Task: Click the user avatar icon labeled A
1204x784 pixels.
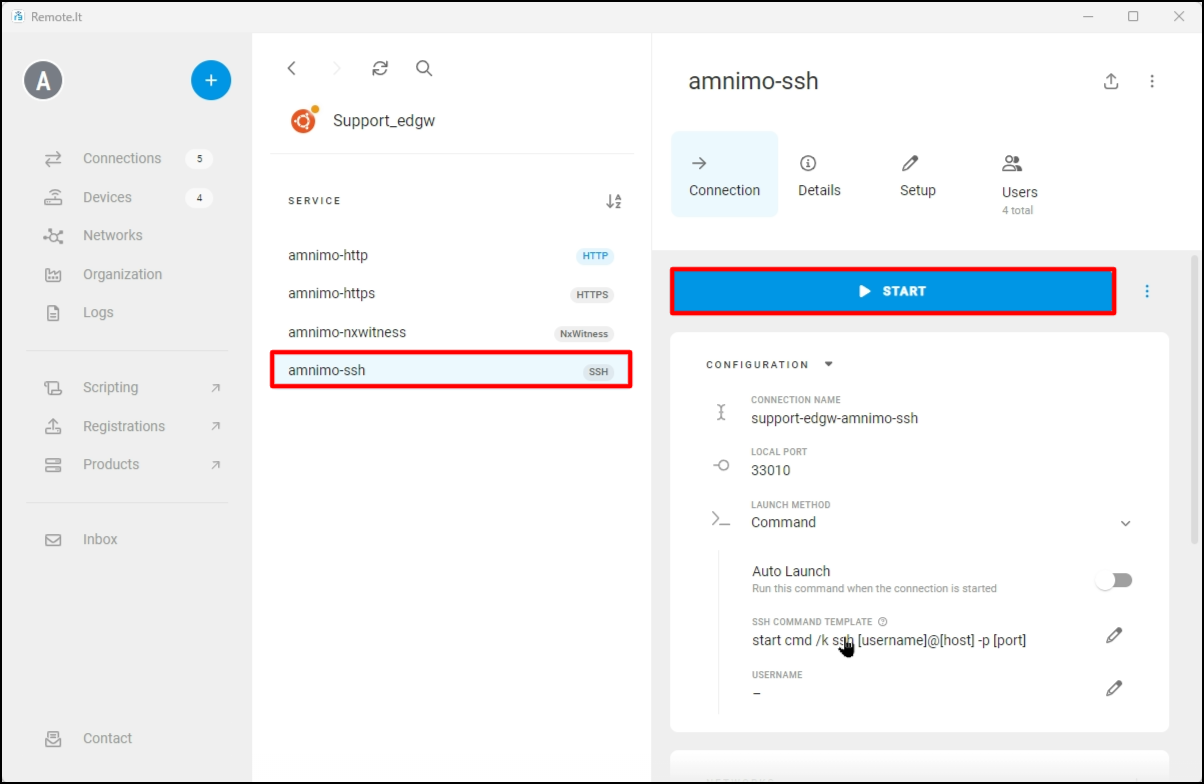Action: coord(43,81)
